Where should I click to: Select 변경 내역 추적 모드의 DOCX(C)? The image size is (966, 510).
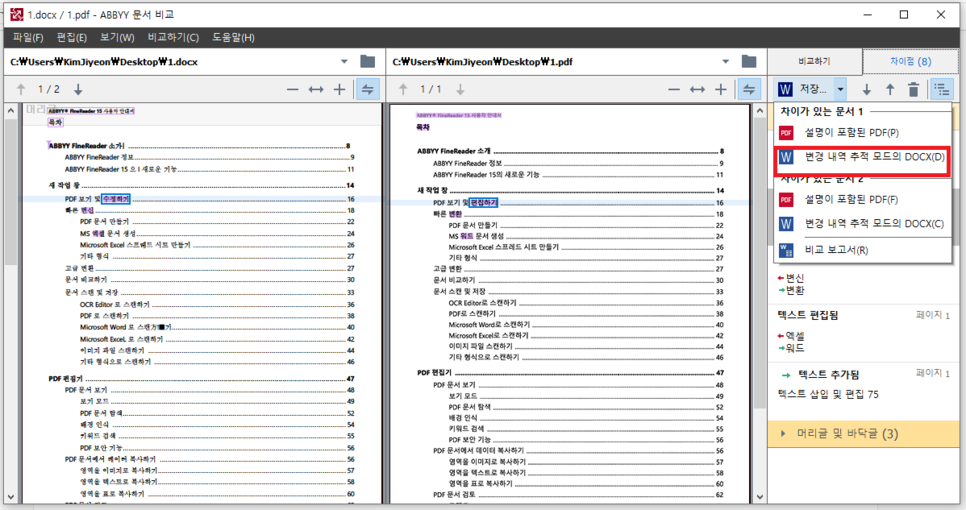point(861,224)
